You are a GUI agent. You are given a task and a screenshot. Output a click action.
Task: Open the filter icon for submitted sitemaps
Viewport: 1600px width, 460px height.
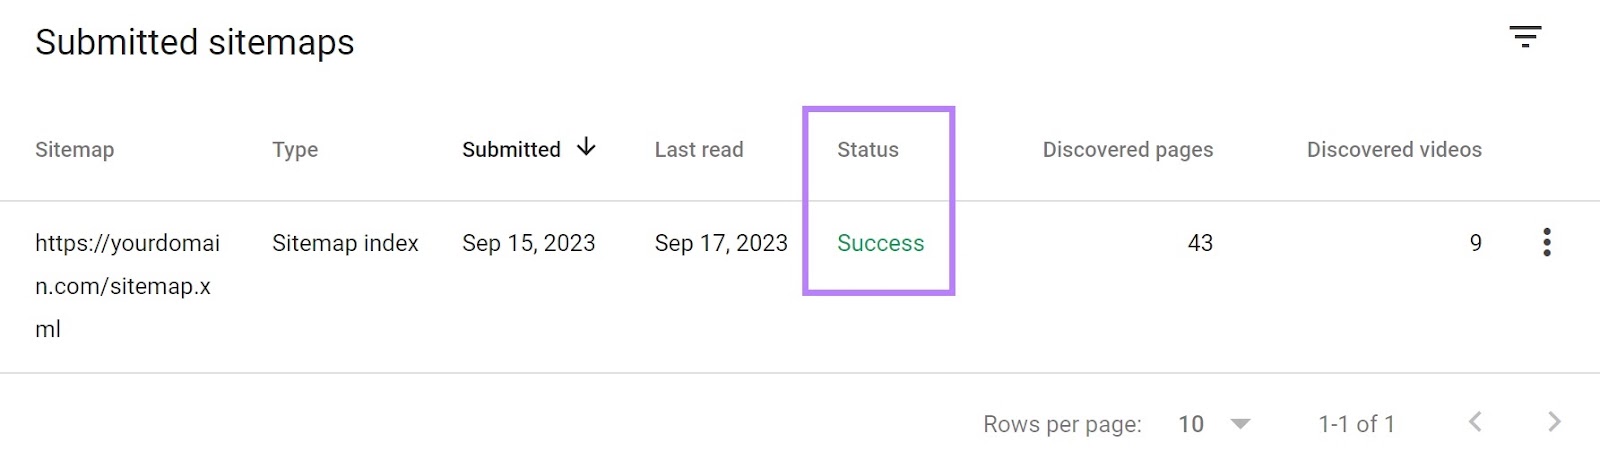1525,38
